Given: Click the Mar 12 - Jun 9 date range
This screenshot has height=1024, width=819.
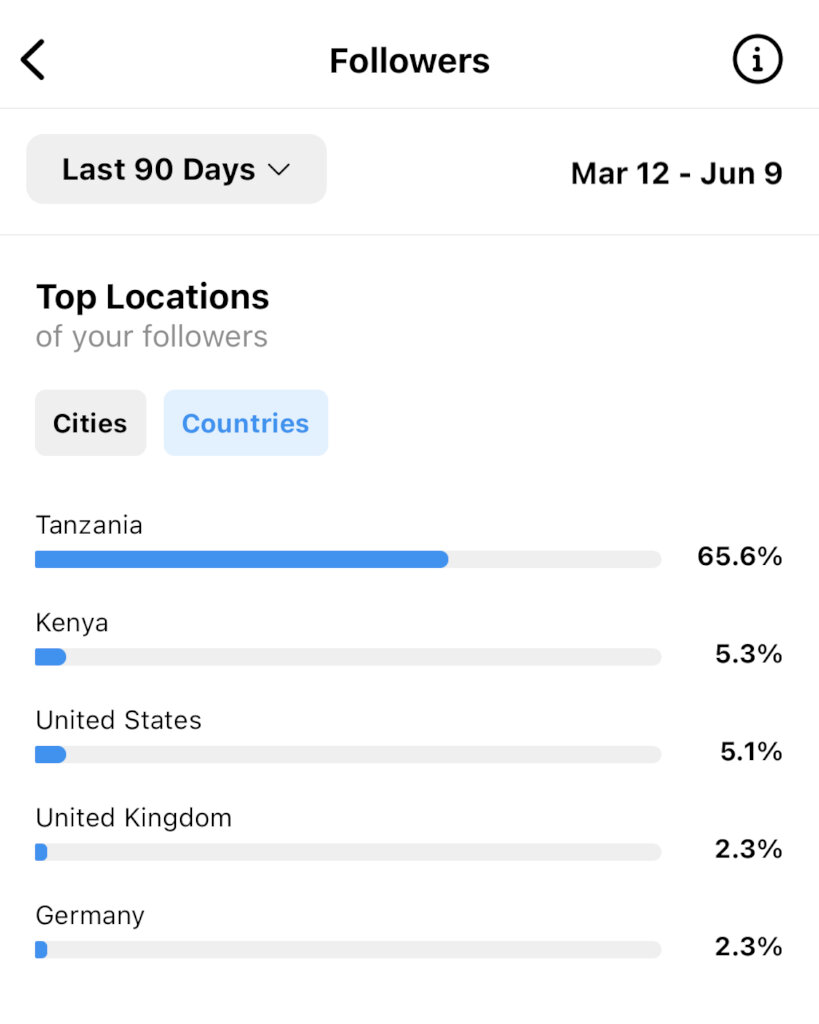Looking at the screenshot, I should (x=676, y=173).
